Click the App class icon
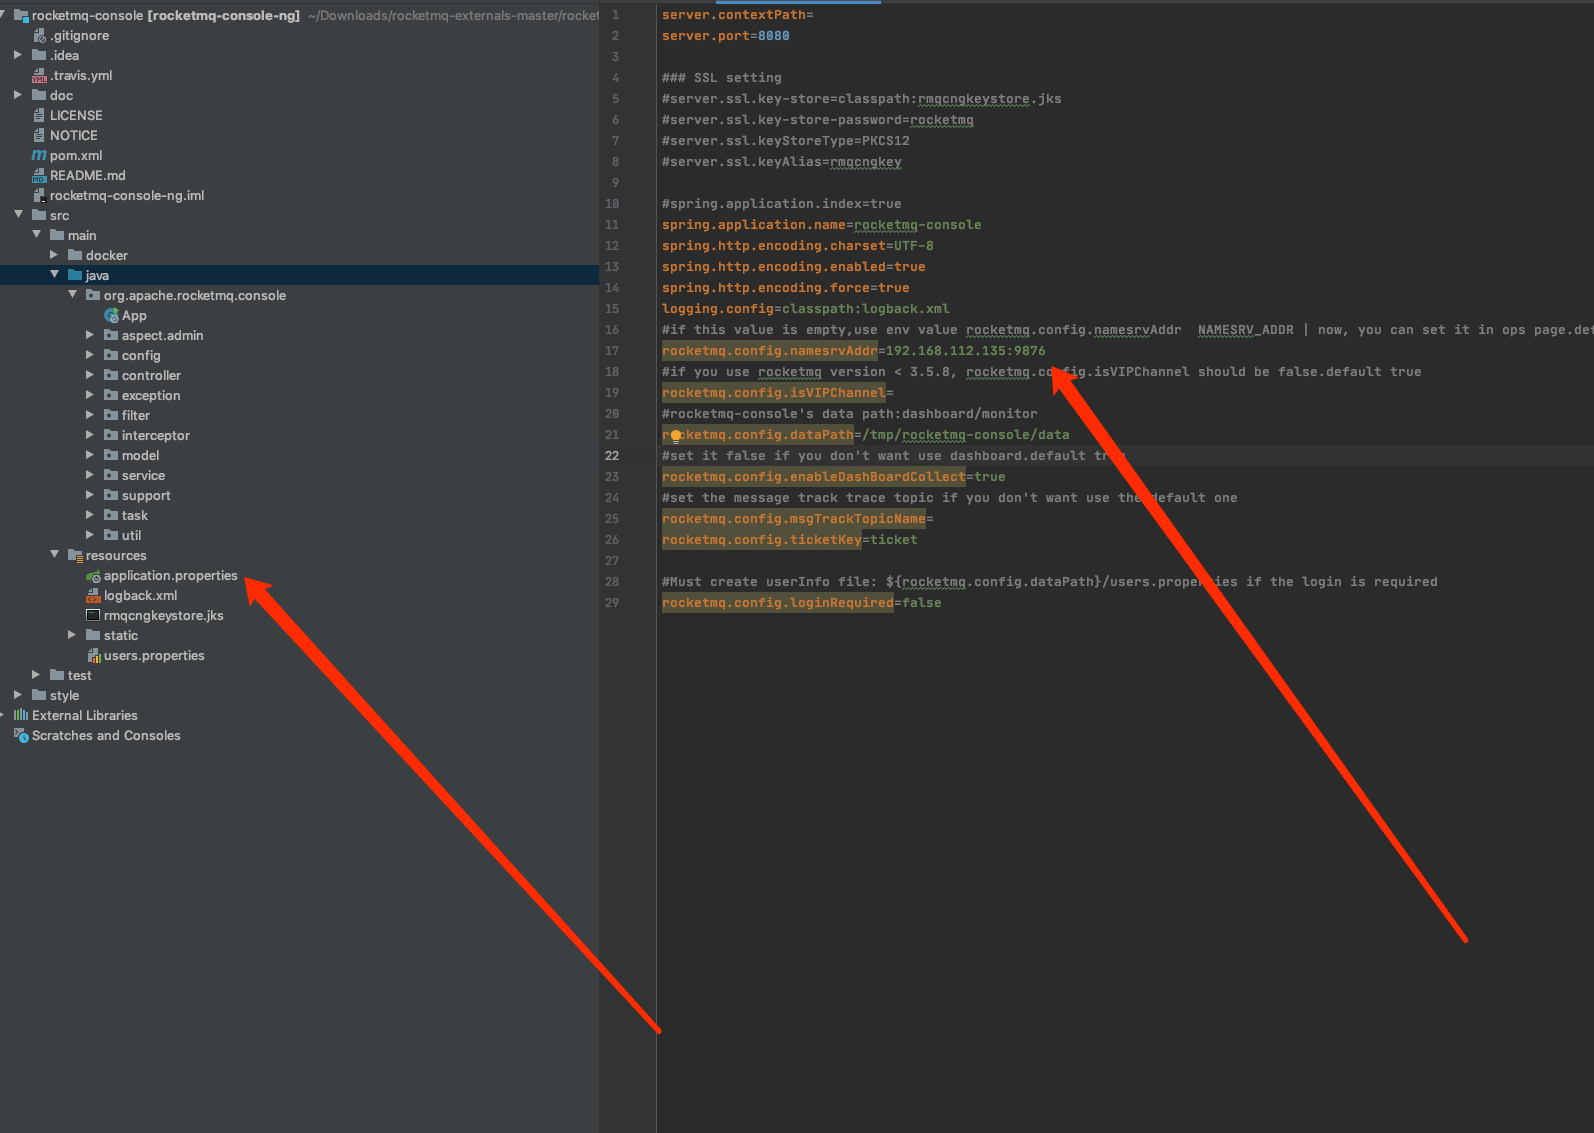This screenshot has width=1594, height=1133. pyautogui.click(x=111, y=316)
